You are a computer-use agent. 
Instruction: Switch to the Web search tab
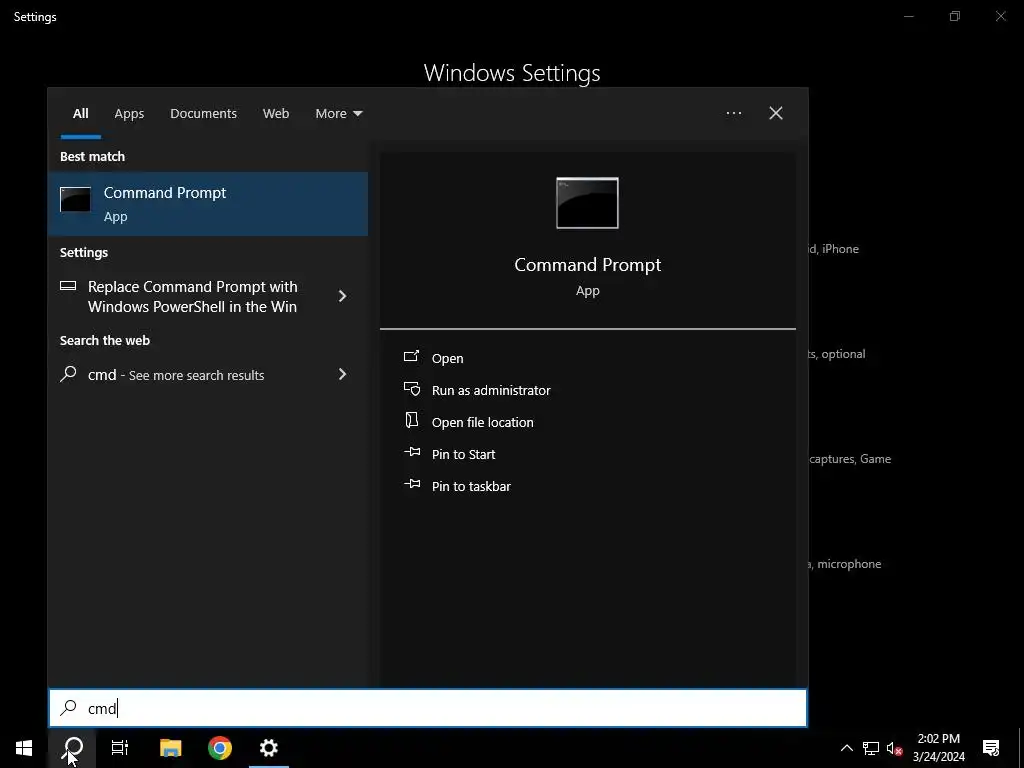click(x=276, y=114)
